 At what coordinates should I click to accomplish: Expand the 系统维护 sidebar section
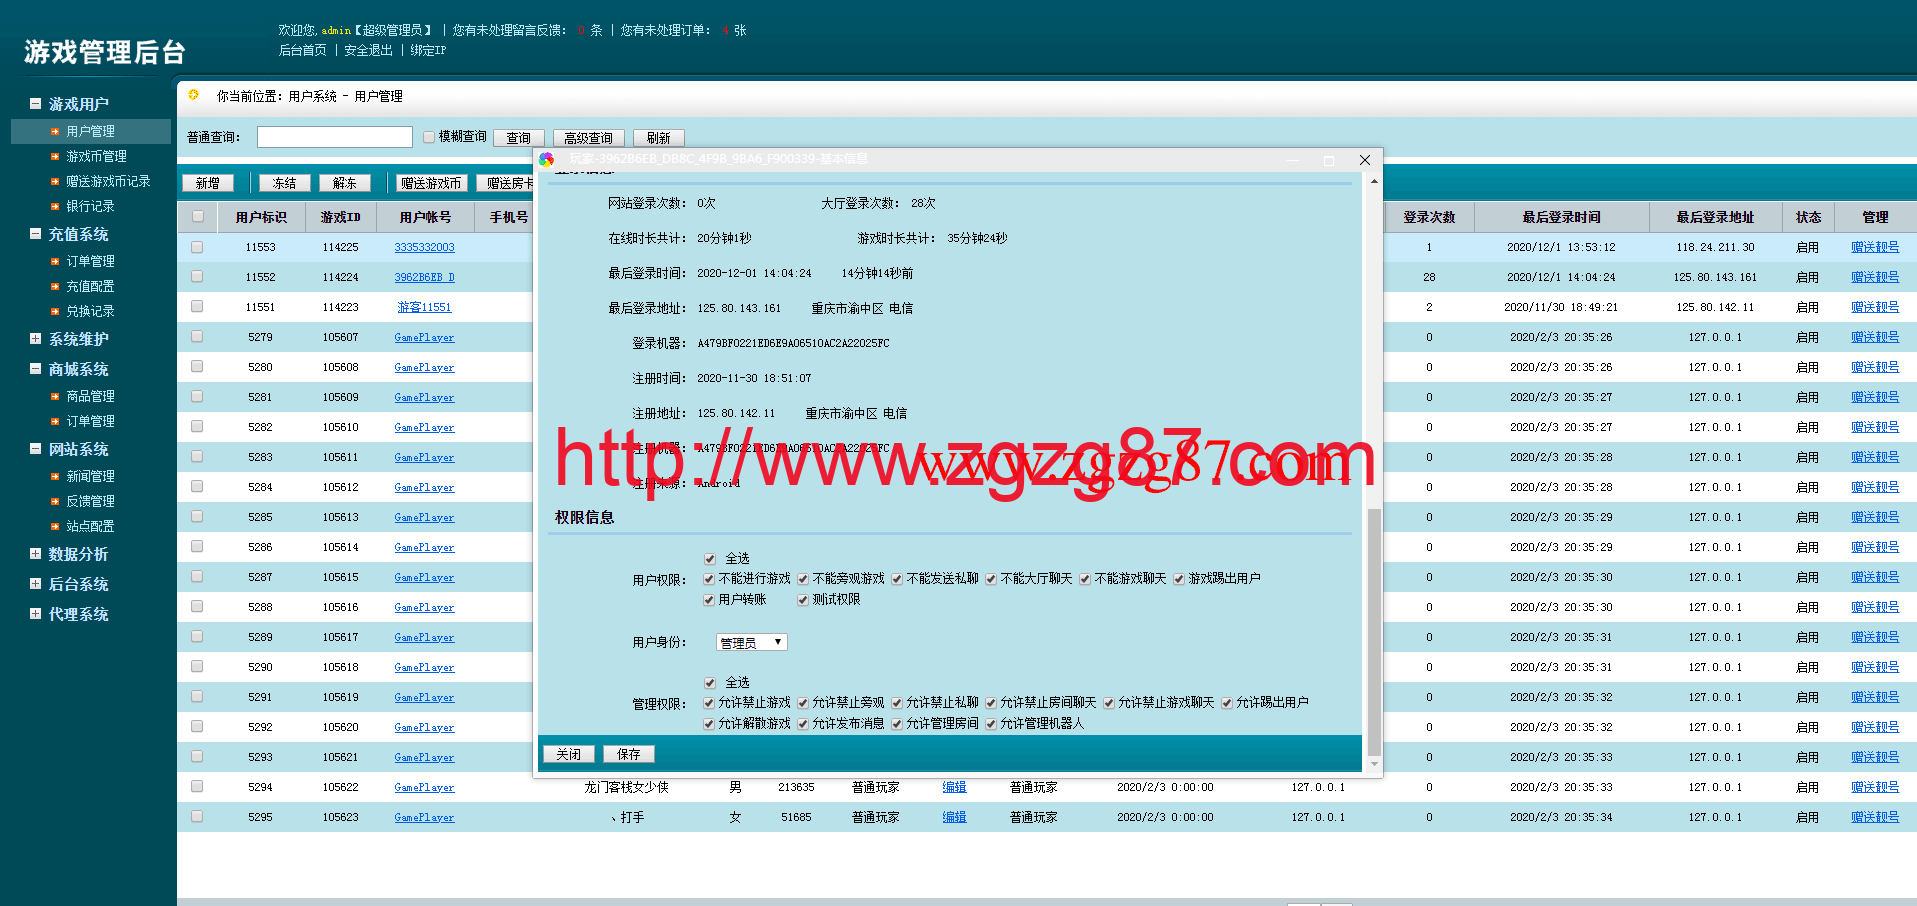(x=36, y=339)
